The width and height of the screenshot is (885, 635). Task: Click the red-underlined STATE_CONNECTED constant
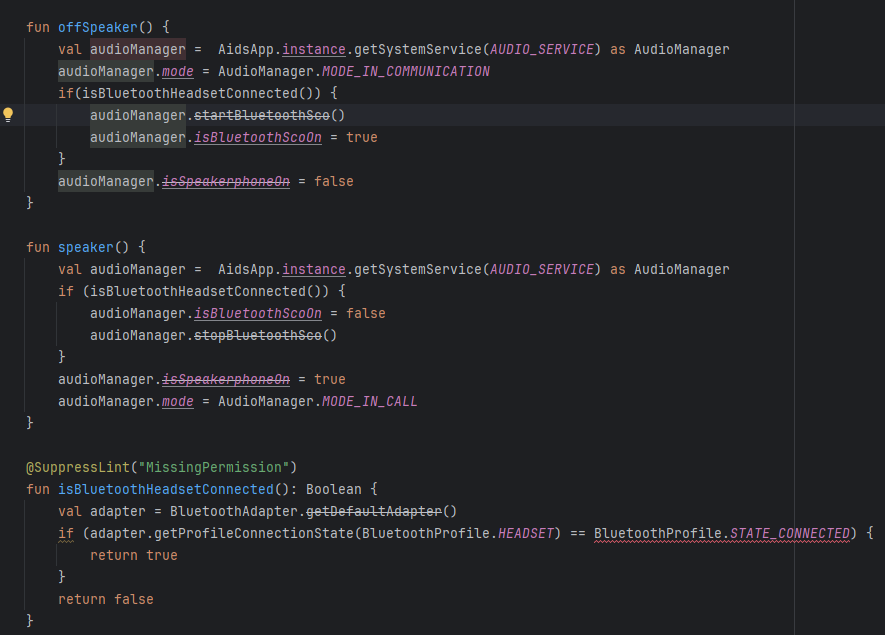coord(790,533)
